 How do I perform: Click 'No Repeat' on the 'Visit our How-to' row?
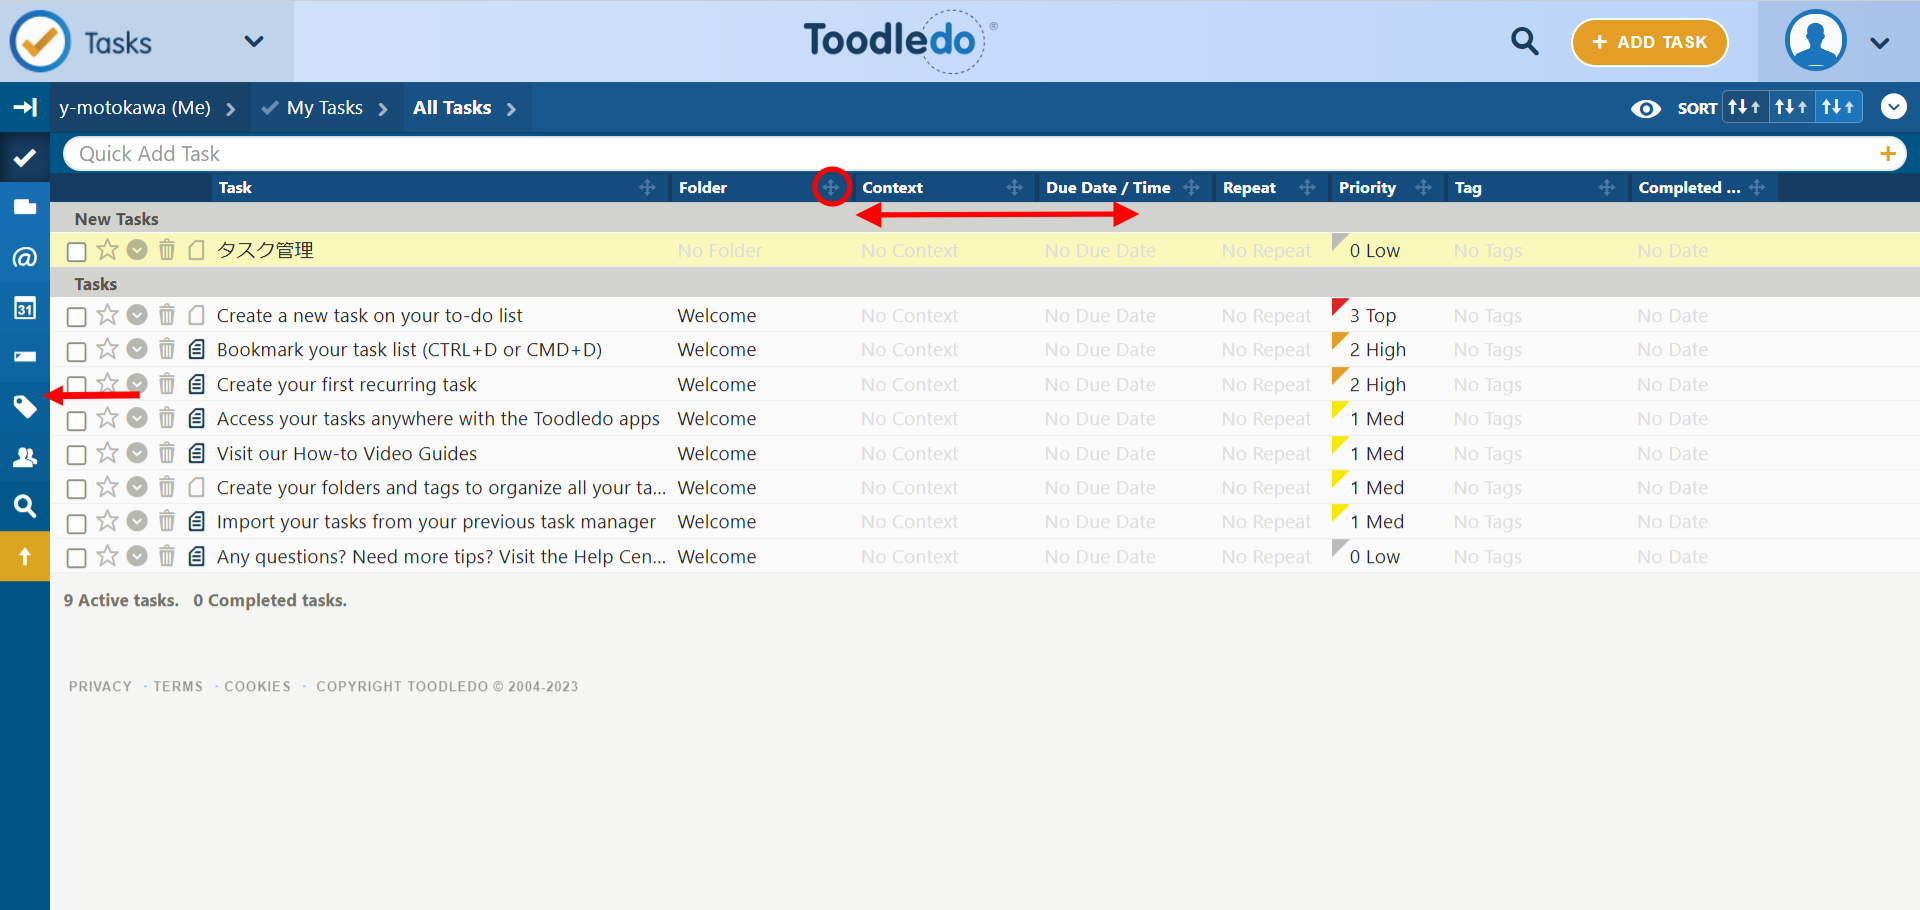click(1266, 454)
